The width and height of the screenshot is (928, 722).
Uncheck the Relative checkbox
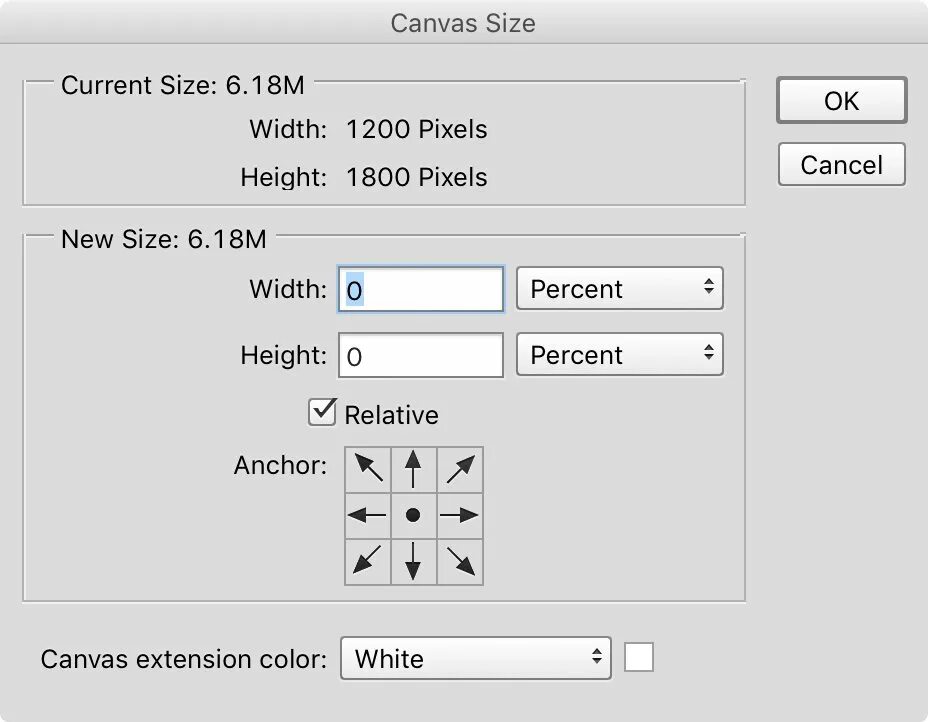click(322, 413)
